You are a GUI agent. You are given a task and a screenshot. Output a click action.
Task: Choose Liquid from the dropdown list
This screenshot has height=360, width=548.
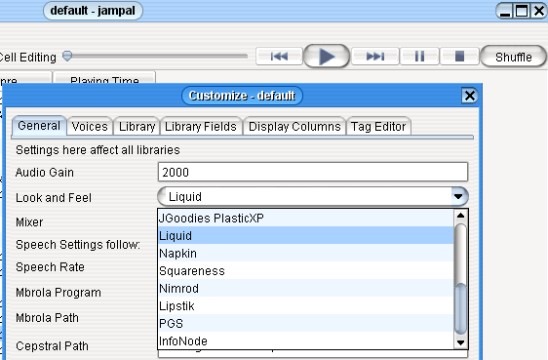click(306, 236)
